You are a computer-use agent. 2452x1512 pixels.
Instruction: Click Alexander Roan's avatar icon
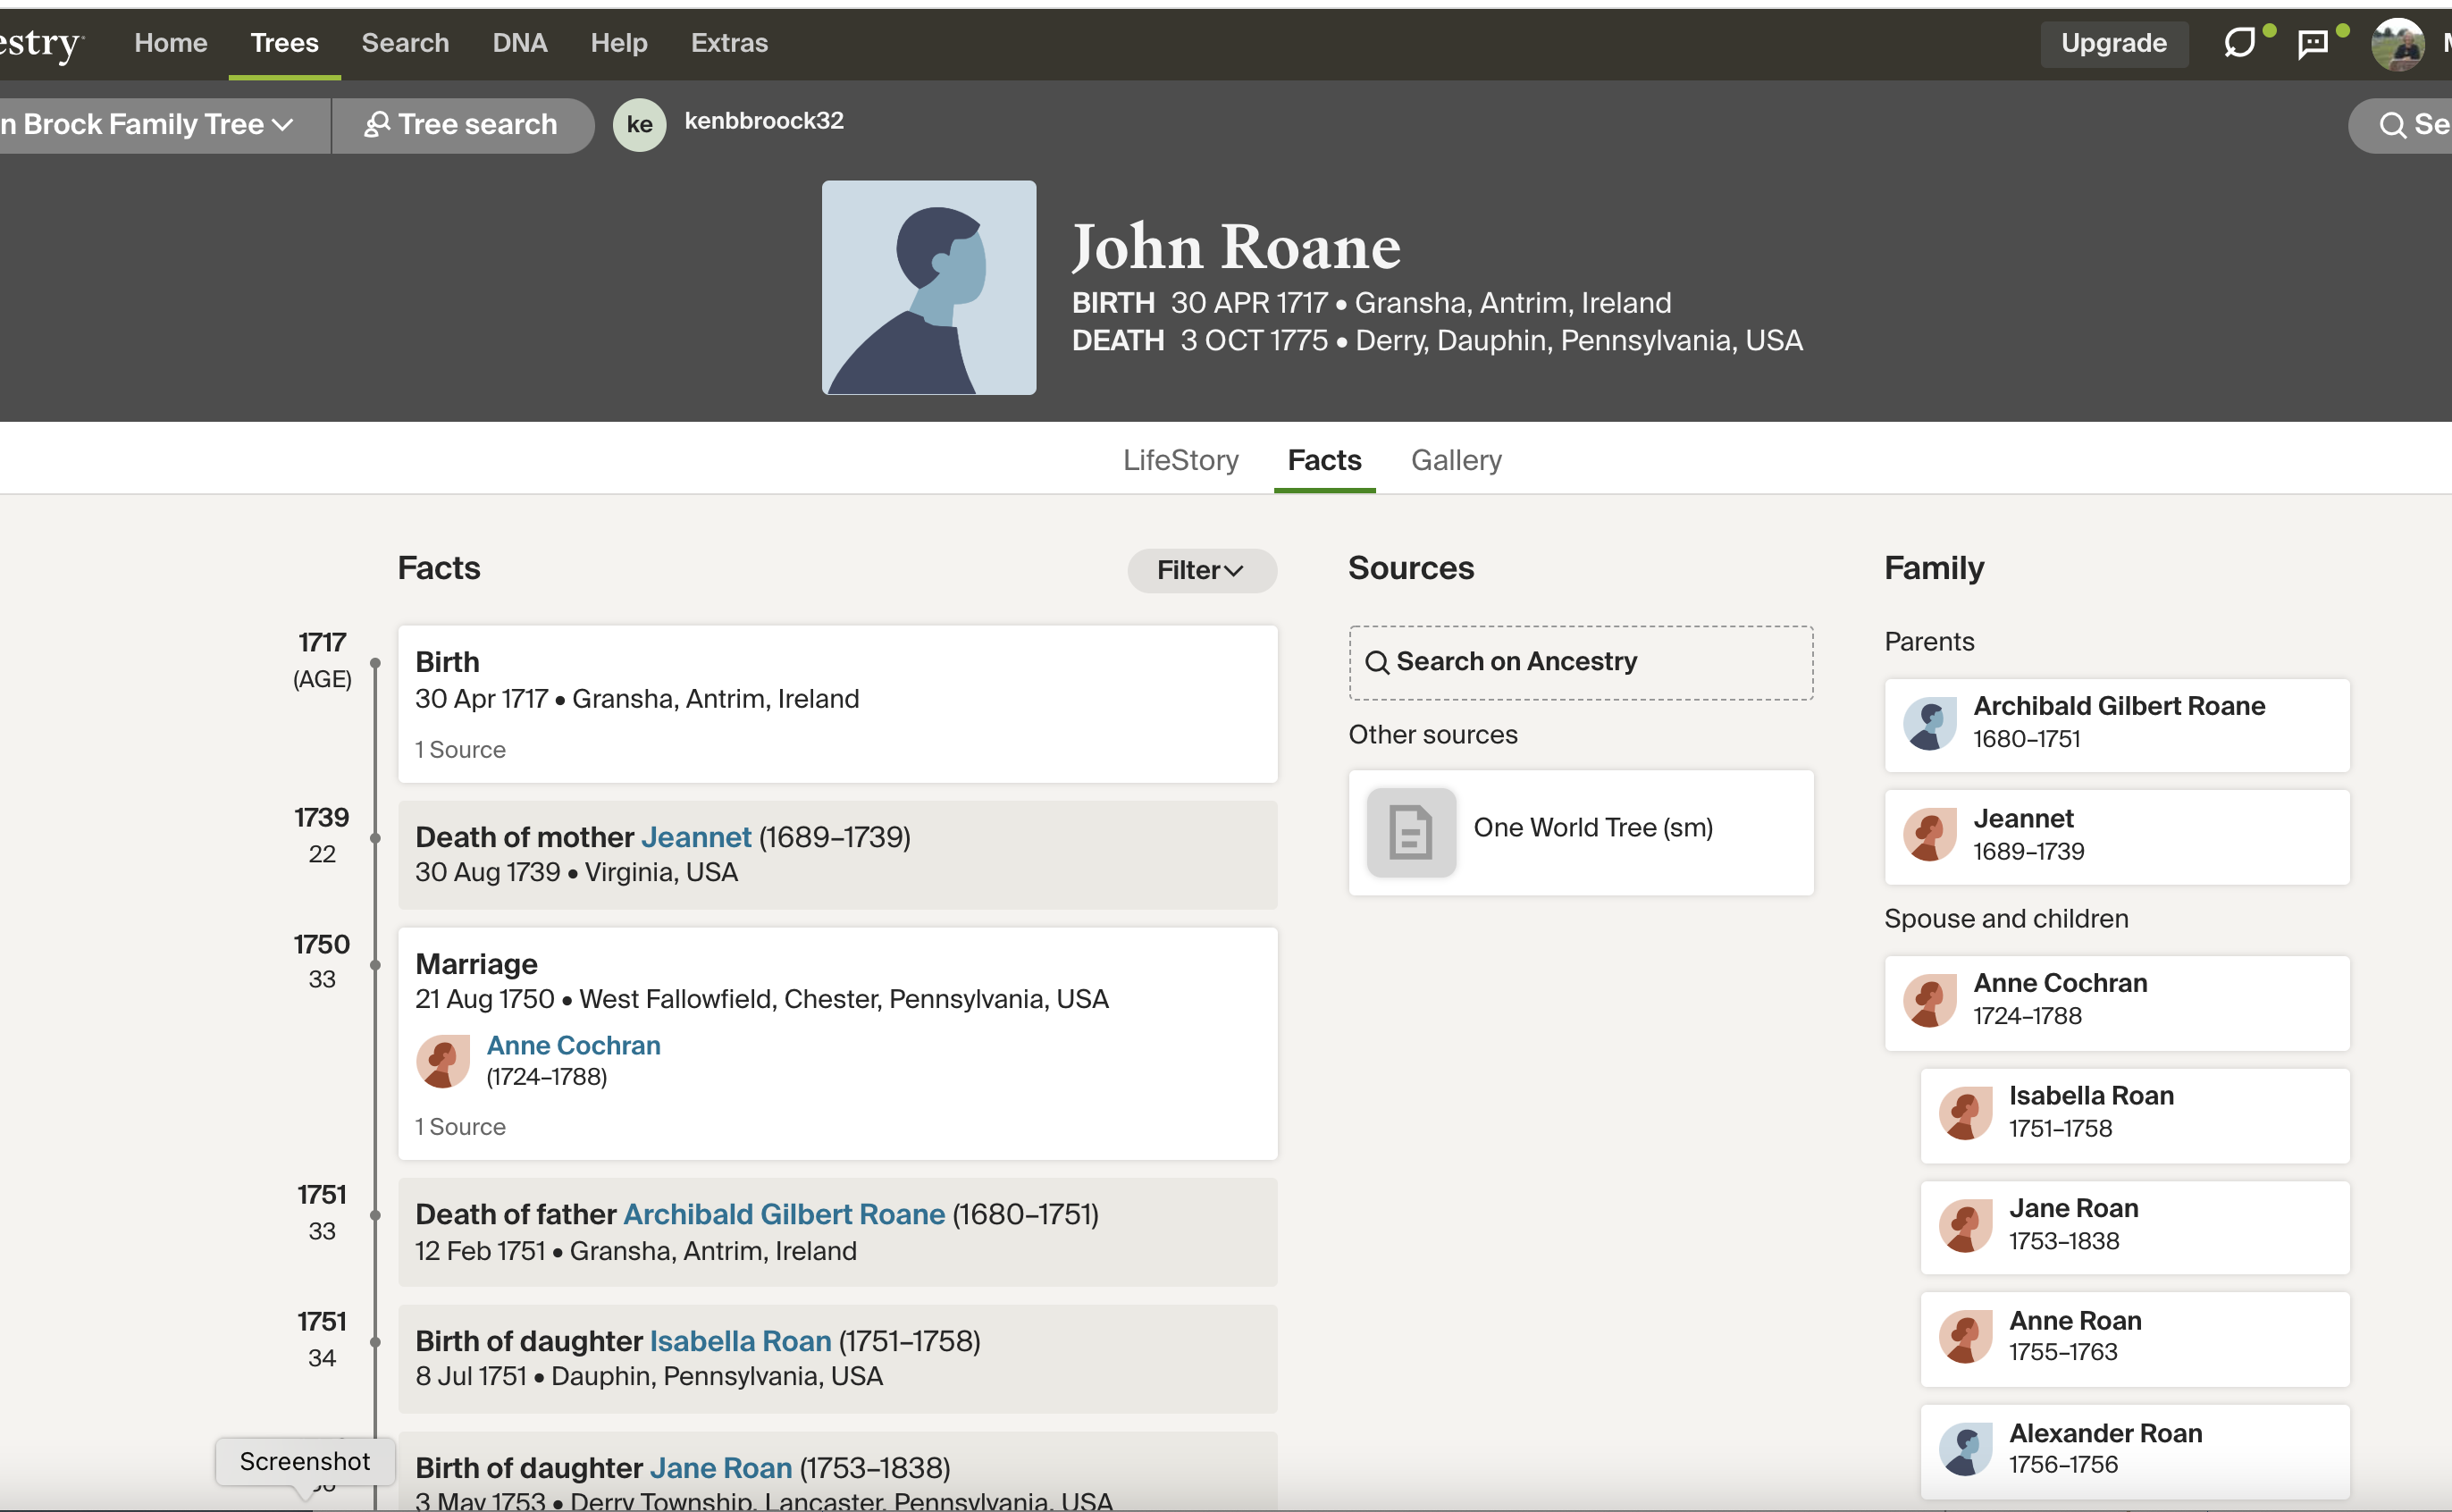1965,1449
